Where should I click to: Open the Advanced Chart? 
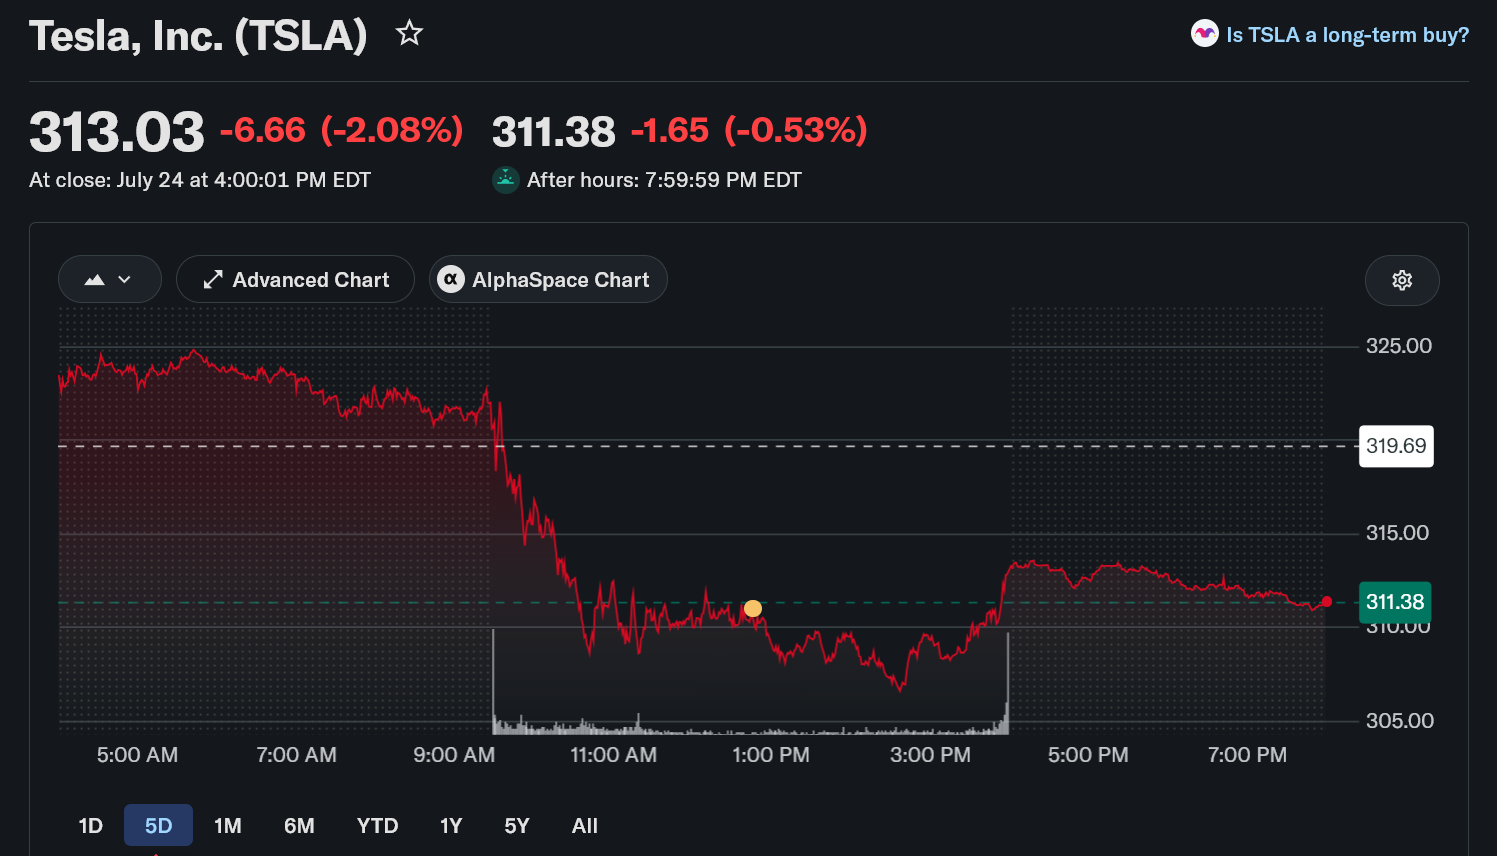[x=295, y=280]
